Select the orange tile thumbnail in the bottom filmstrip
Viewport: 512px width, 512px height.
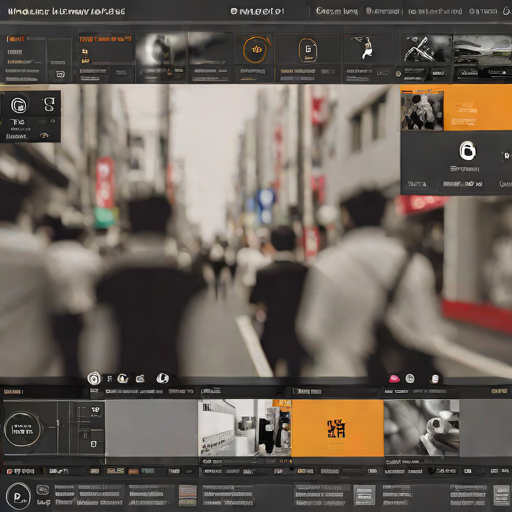(x=338, y=428)
